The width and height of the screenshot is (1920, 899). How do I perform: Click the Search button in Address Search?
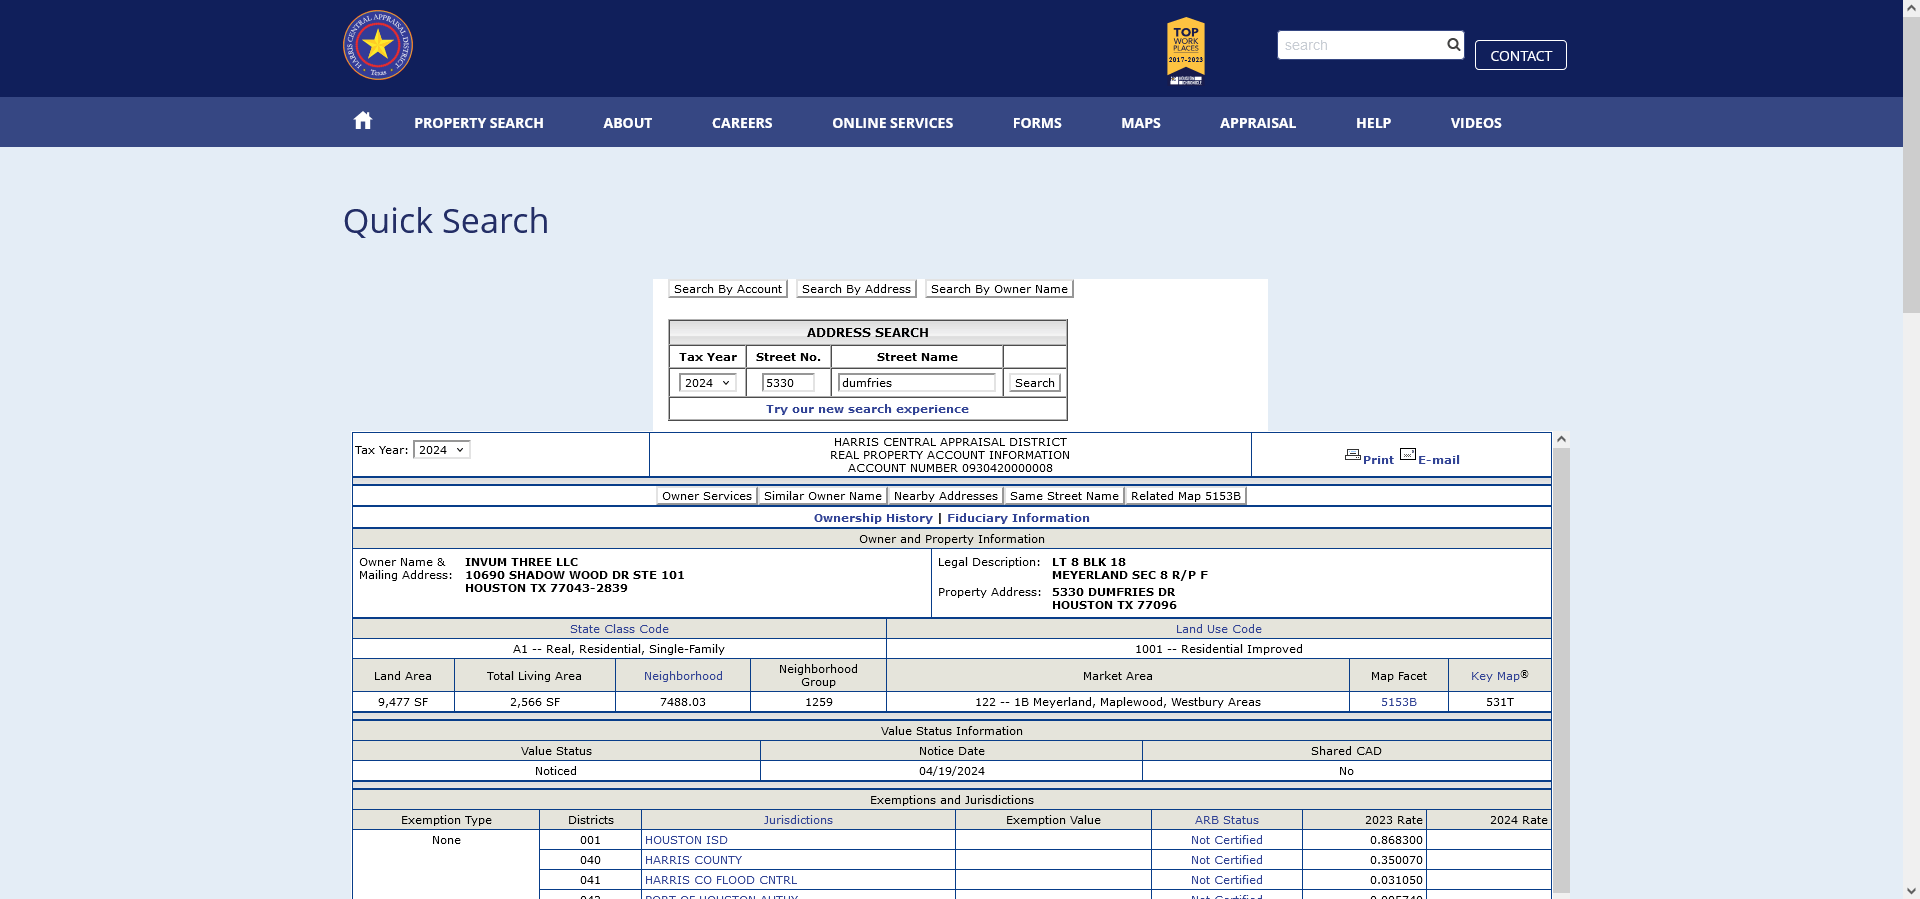(x=1035, y=383)
